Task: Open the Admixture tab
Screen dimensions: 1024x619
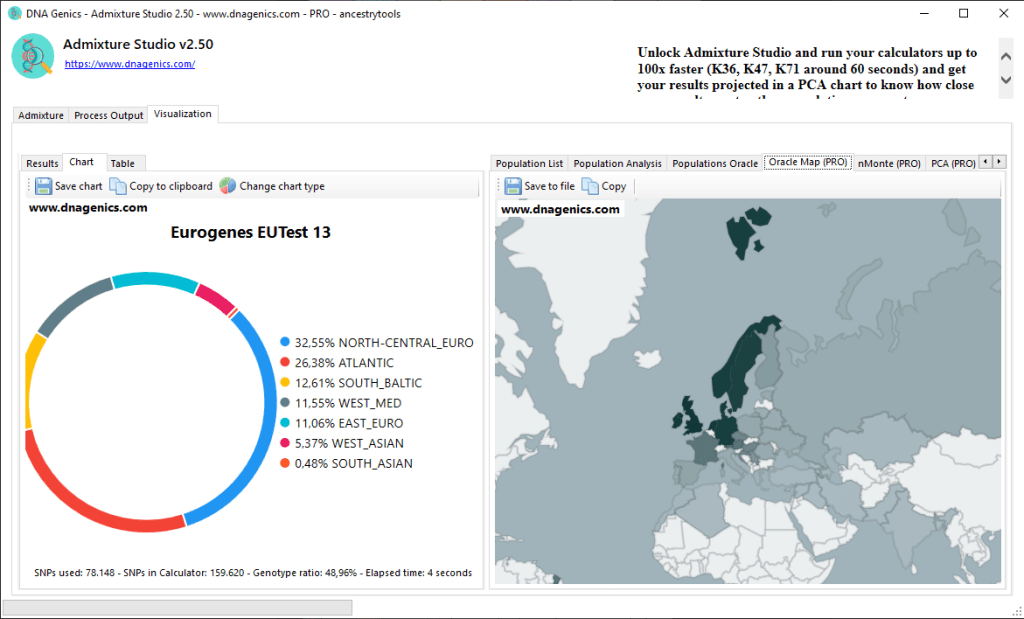Action: tap(41, 115)
